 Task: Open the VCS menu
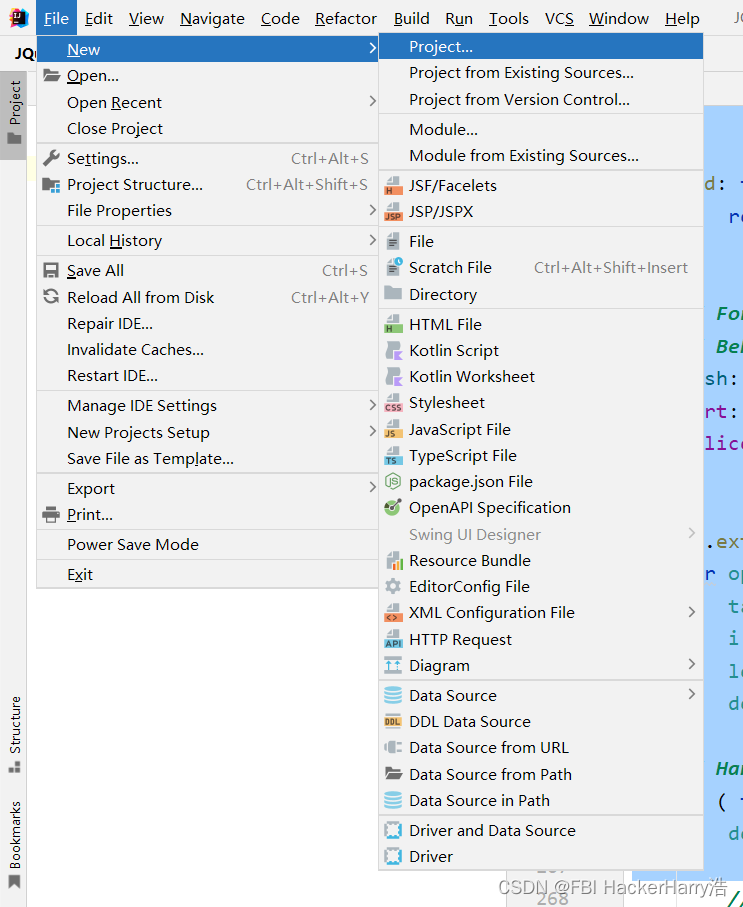[x=559, y=19]
